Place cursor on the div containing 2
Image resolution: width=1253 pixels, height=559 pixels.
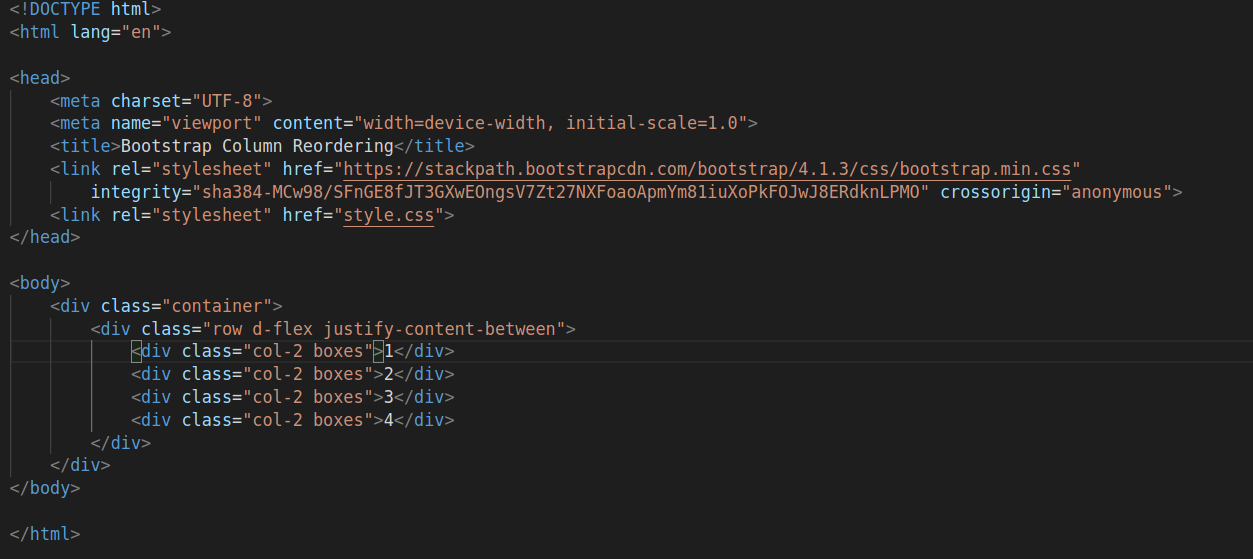(292, 375)
